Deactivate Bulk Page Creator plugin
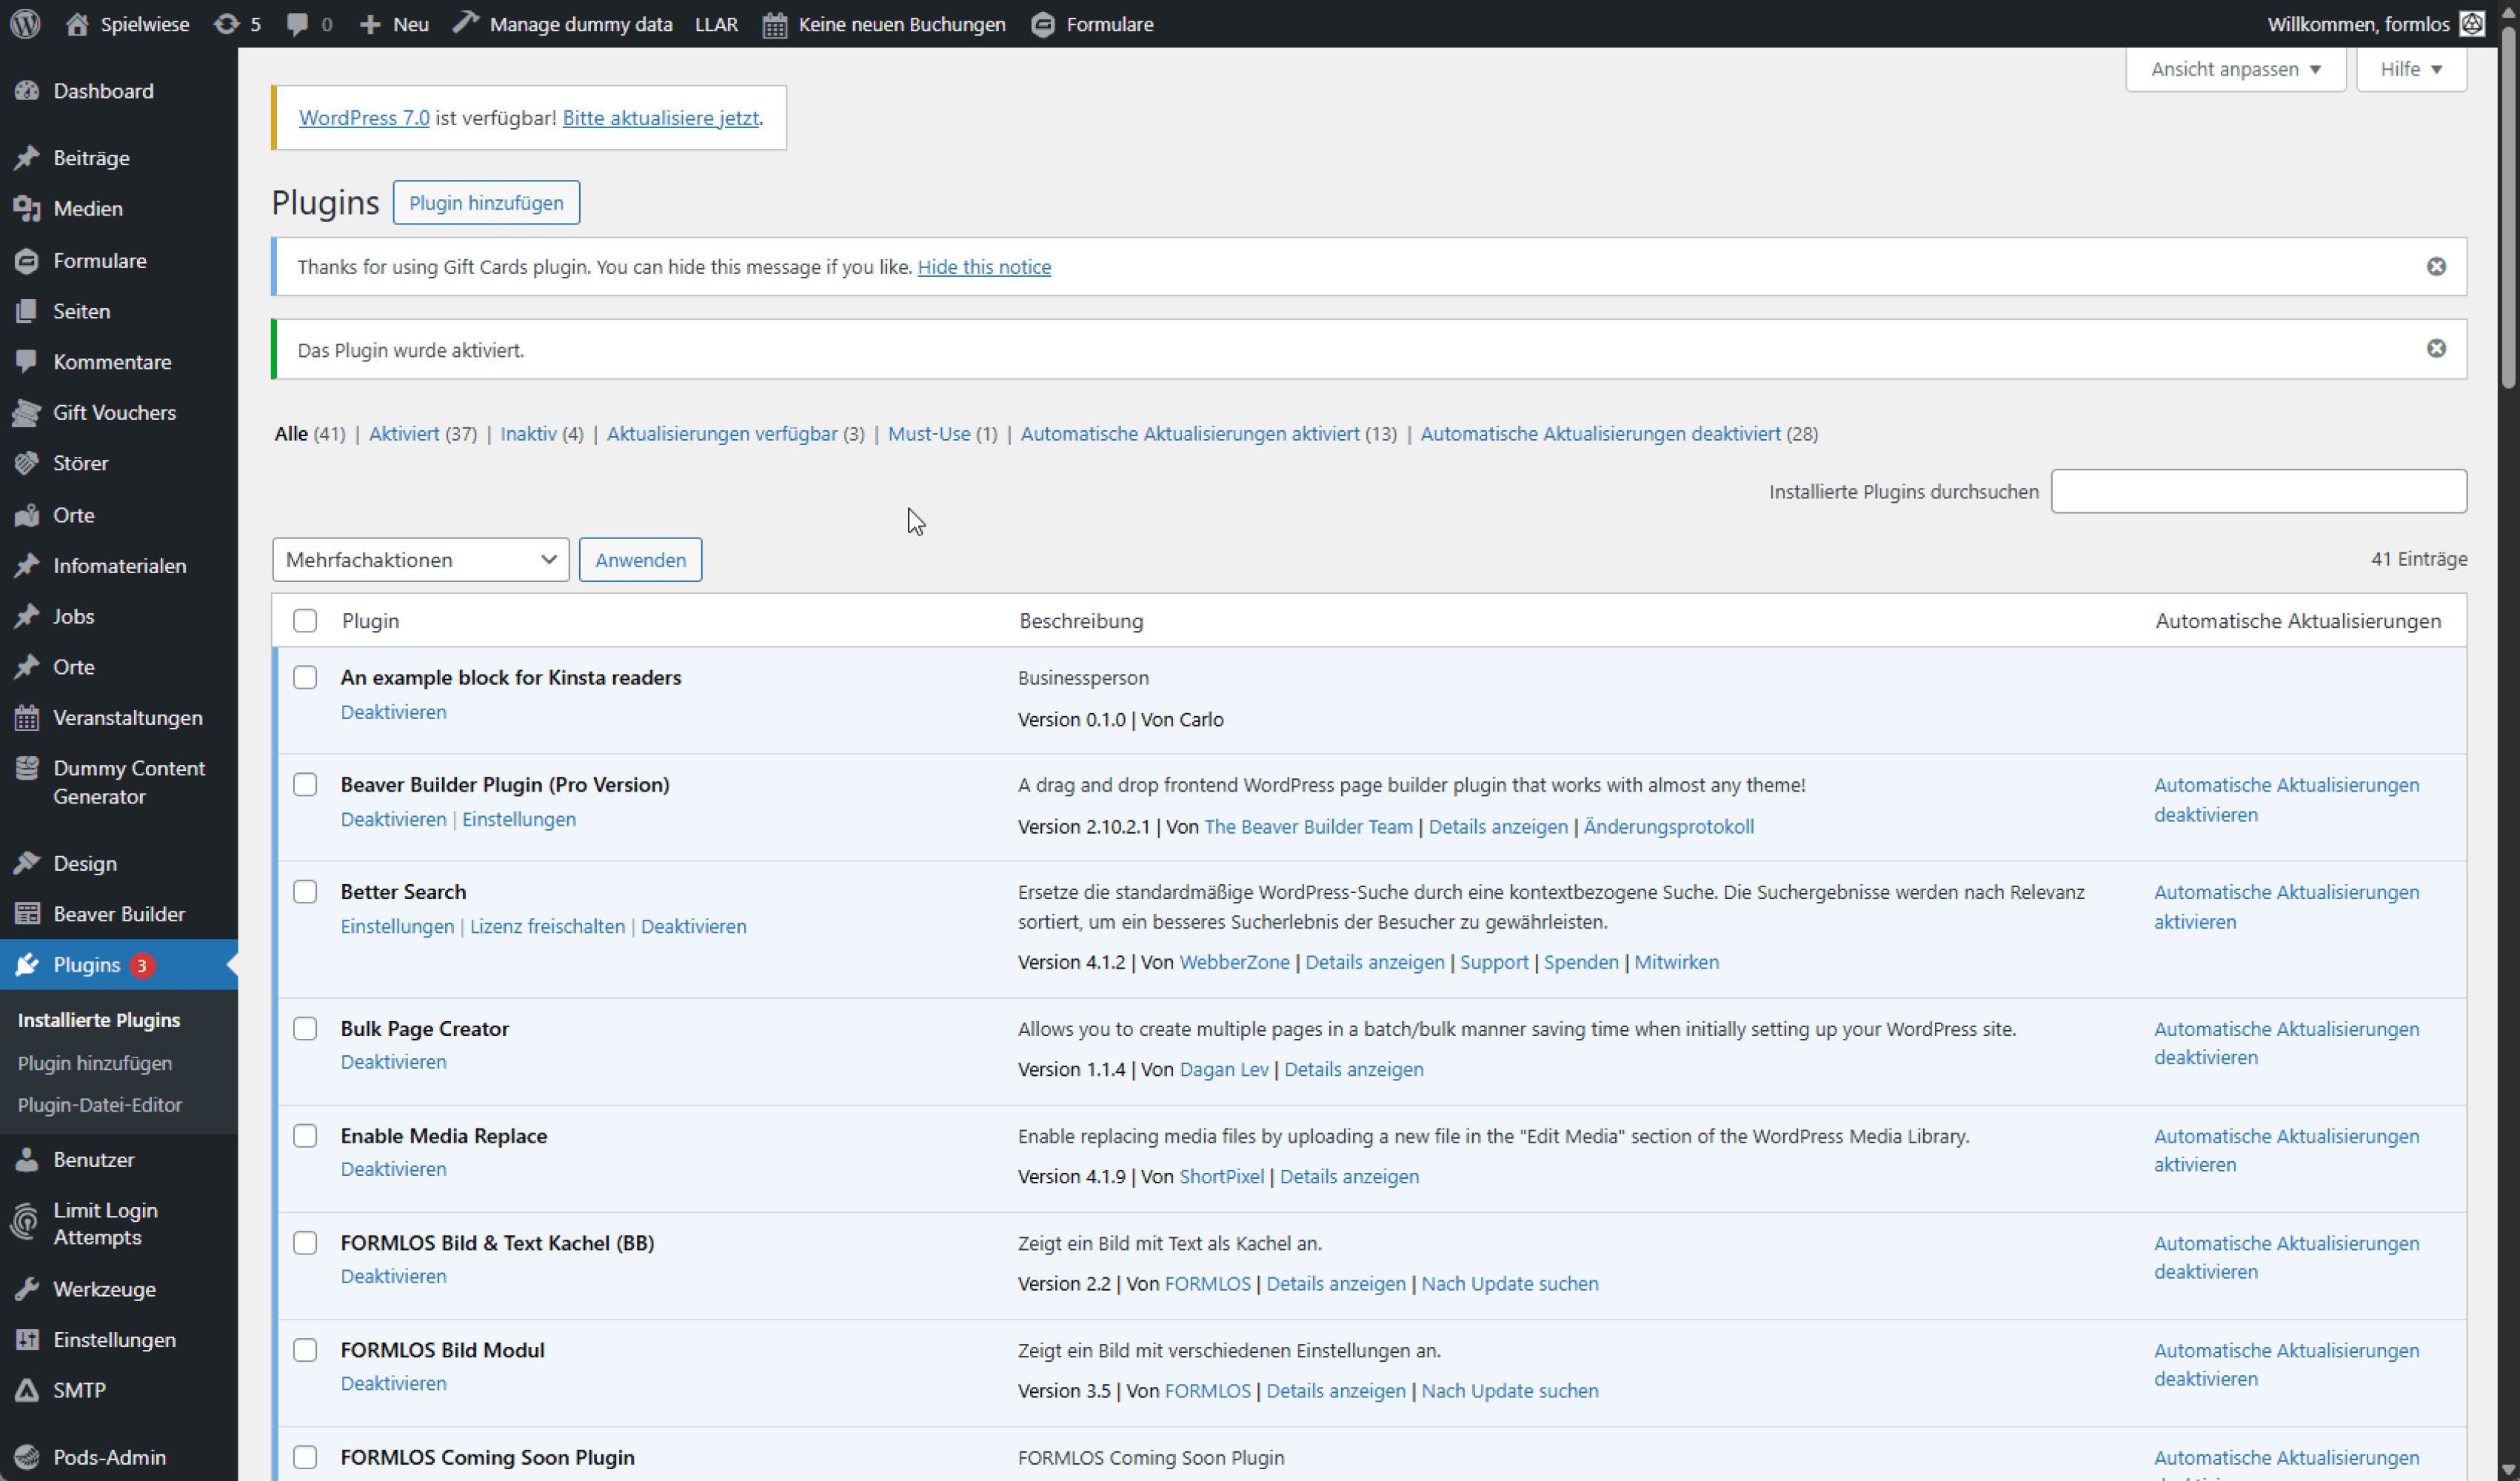The width and height of the screenshot is (2520, 1481). click(x=393, y=1061)
